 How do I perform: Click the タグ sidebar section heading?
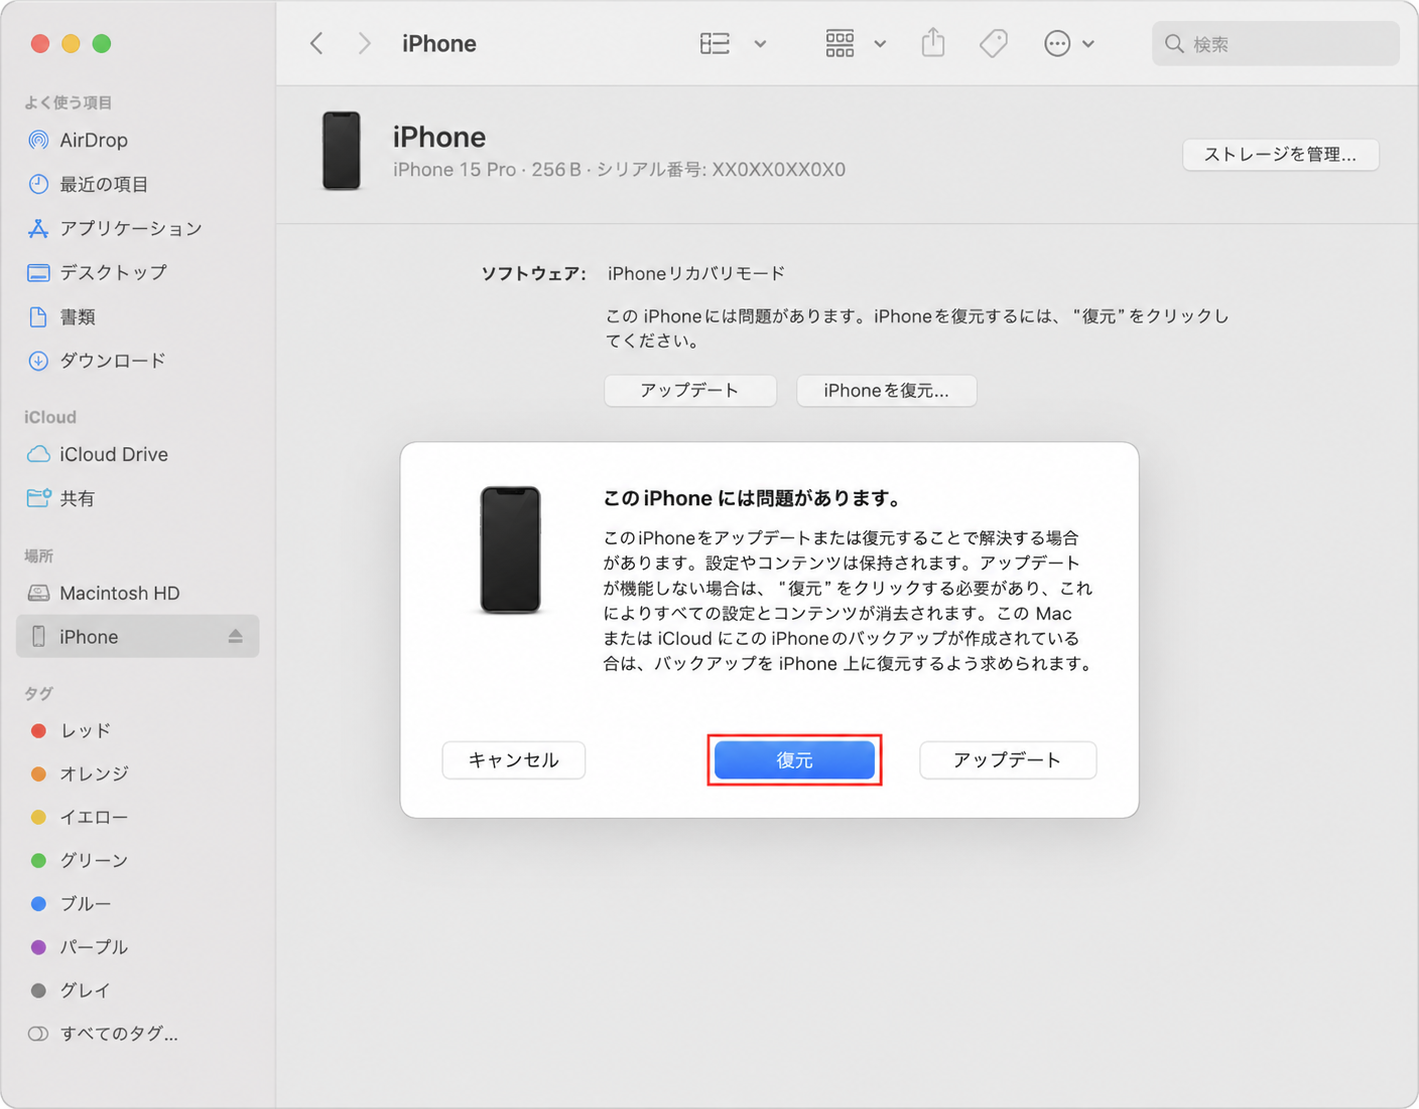[x=38, y=693]
